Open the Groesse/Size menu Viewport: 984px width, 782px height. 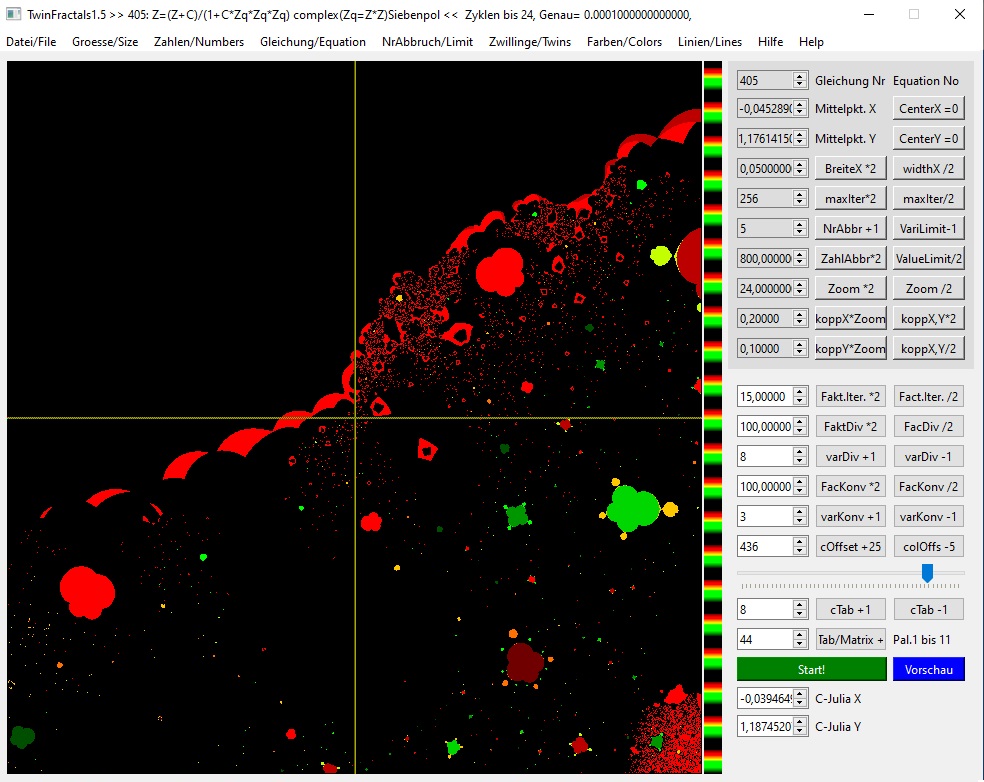[x=105, y=42]
